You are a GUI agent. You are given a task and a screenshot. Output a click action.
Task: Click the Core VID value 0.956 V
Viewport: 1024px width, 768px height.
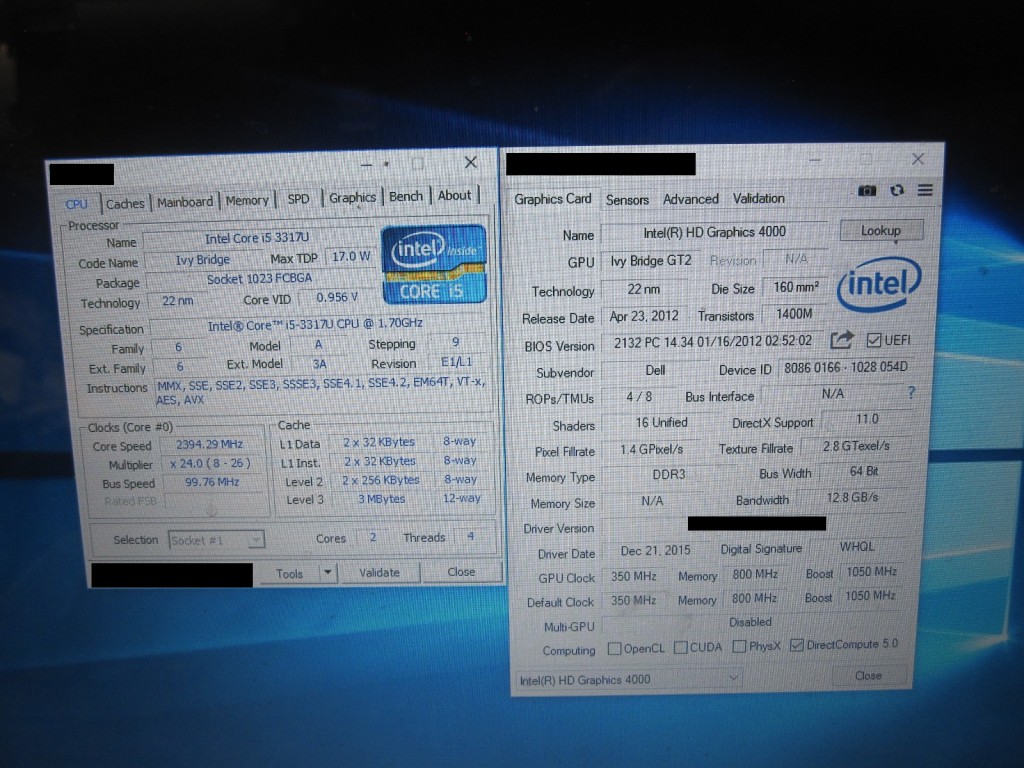(x=337, y=298)
